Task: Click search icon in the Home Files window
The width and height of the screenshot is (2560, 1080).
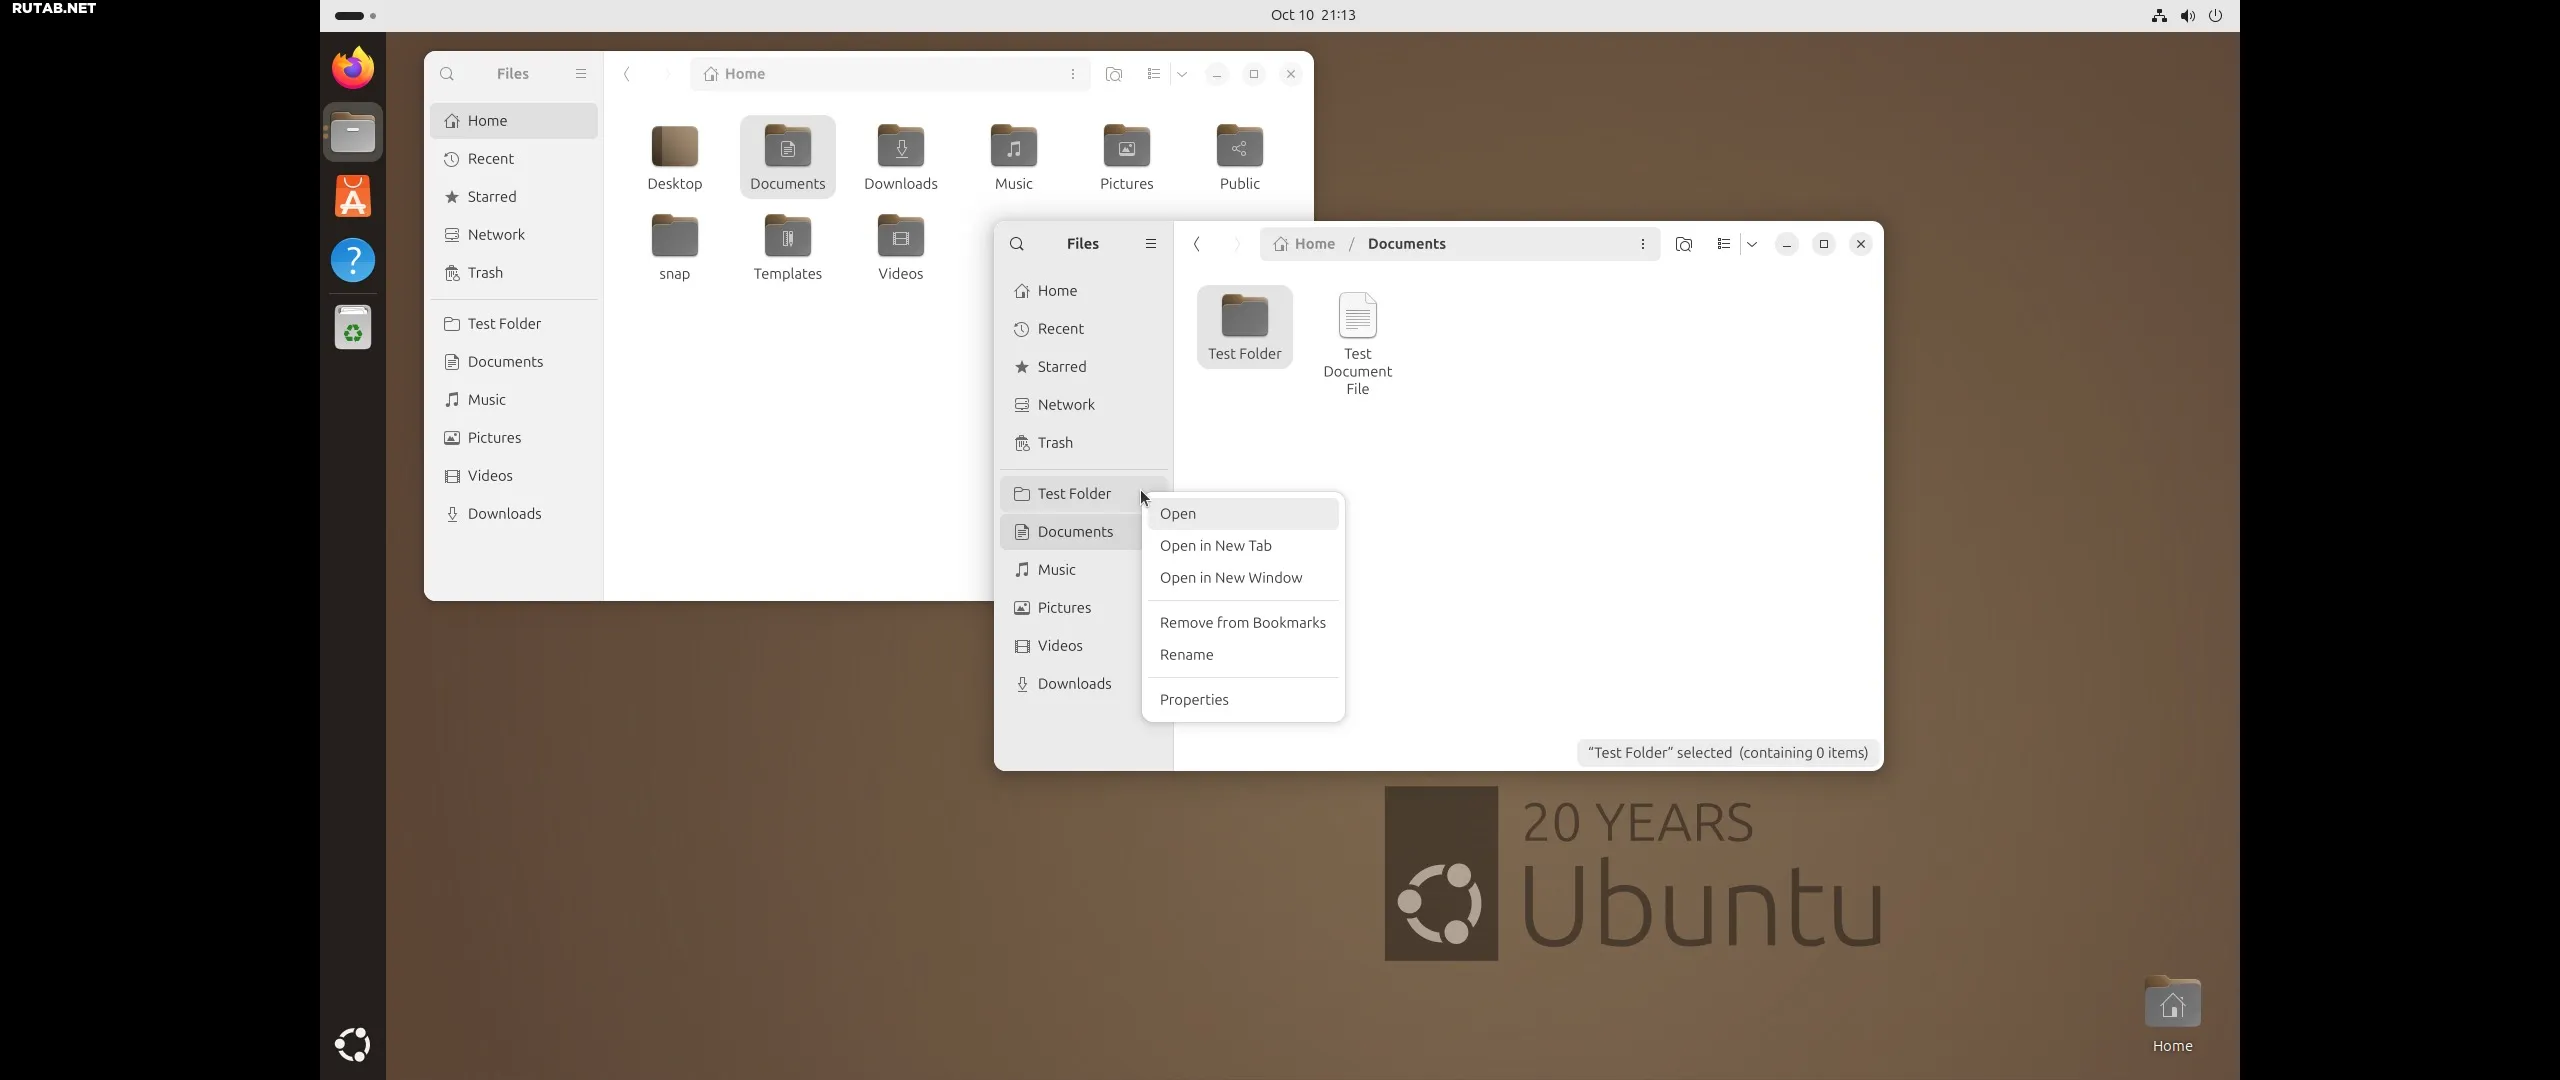Action: coord(447,74)
